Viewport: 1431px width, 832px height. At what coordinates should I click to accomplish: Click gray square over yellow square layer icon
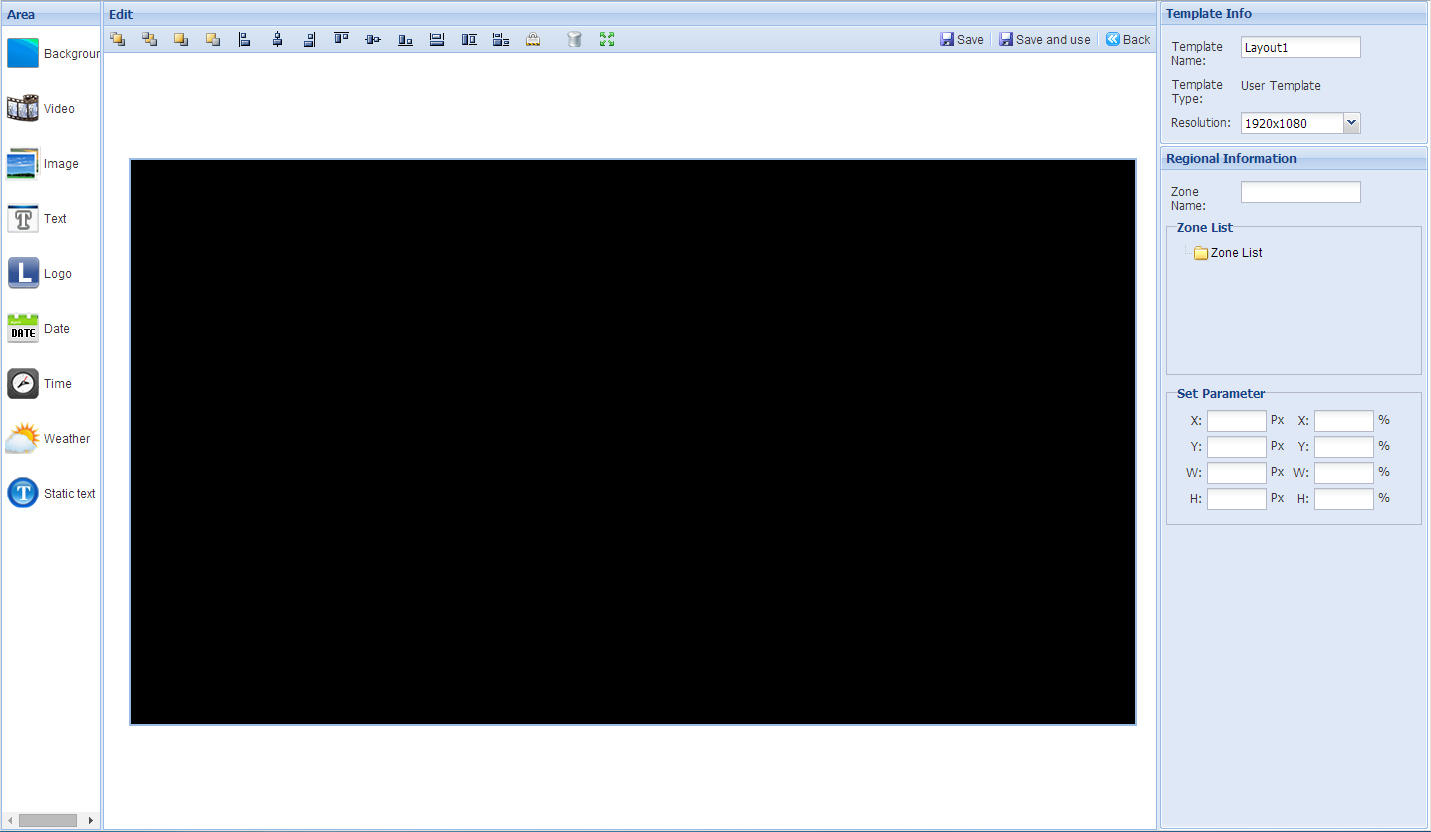click(213, 39)
